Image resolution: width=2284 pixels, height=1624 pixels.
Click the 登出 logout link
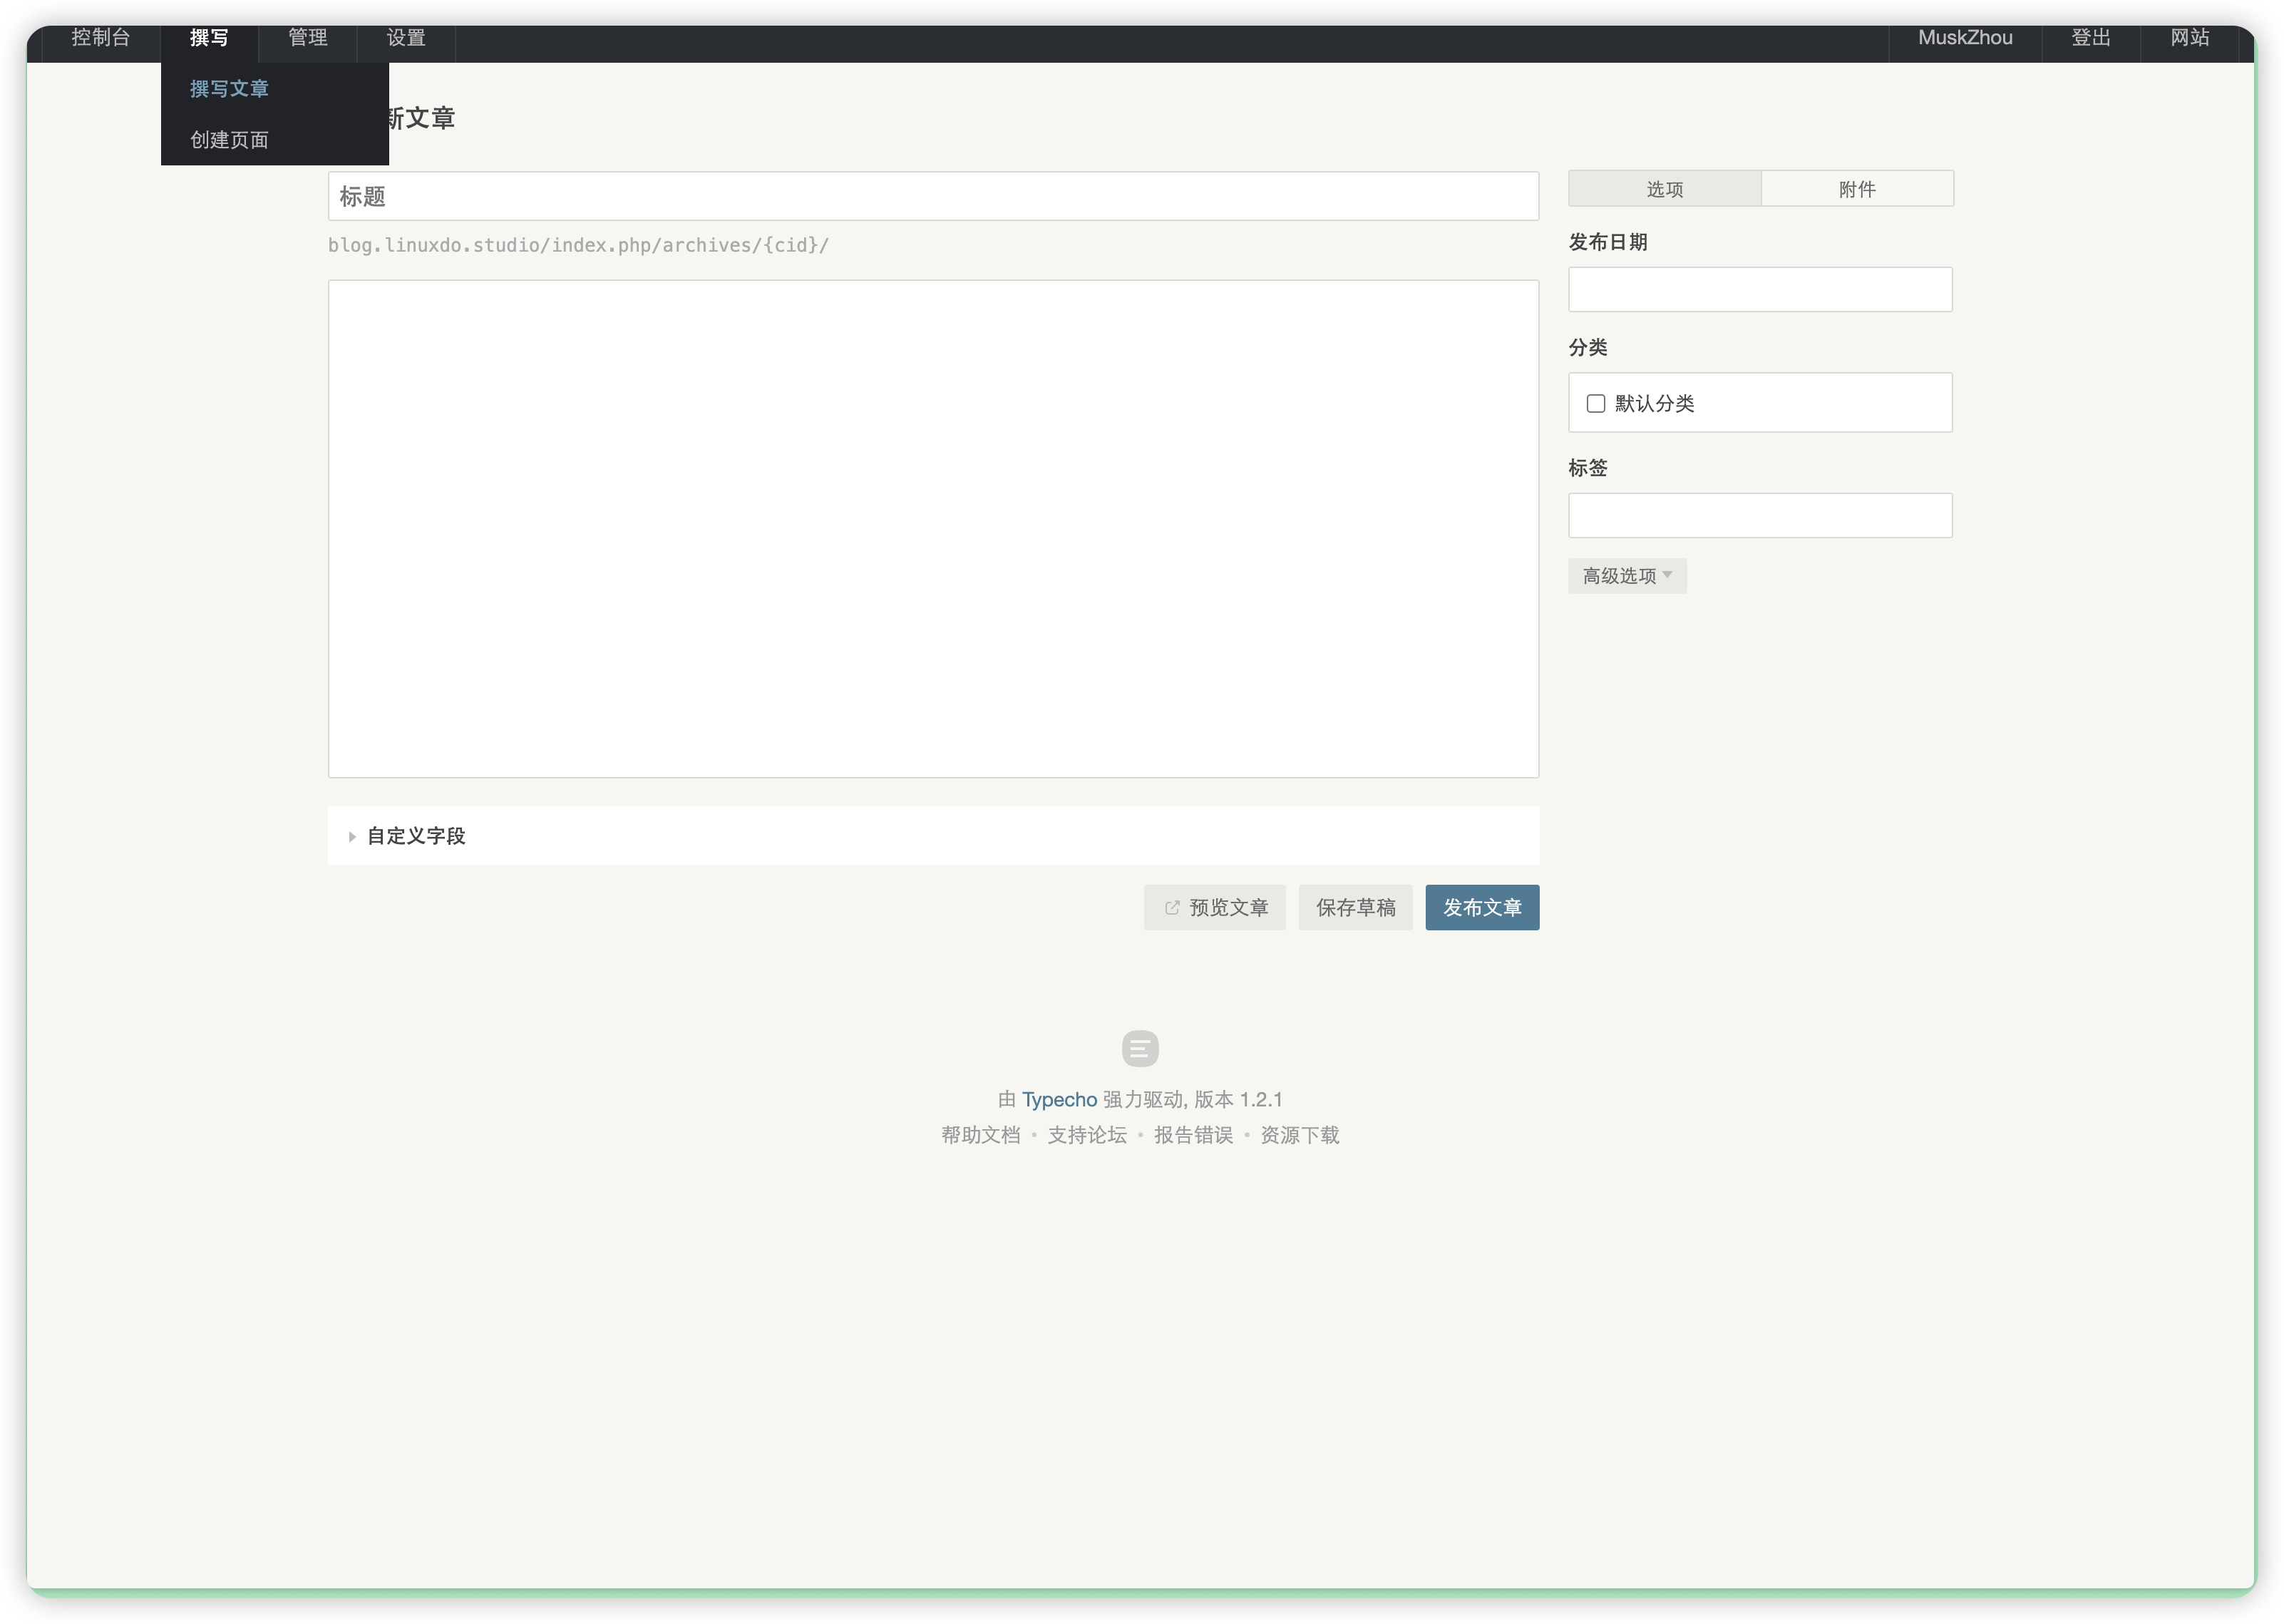point(2090,38)
